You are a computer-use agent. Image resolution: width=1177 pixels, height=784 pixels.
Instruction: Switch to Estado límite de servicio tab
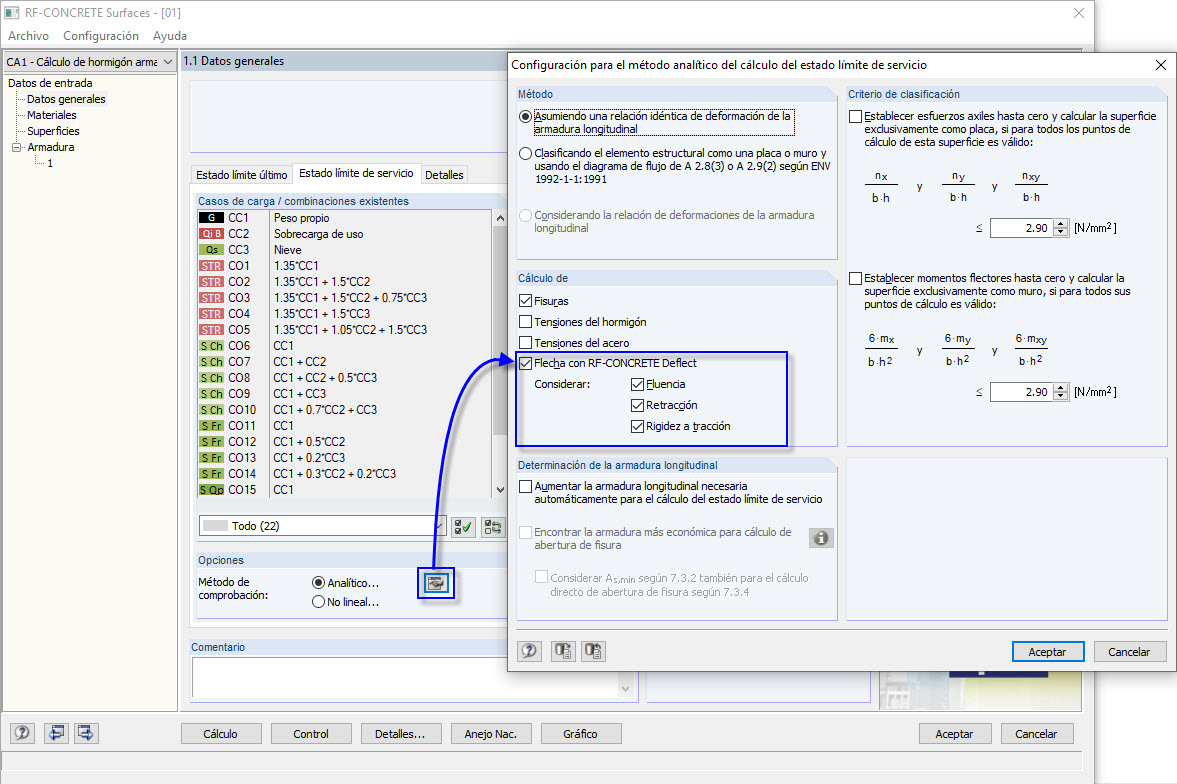point(357,173)
